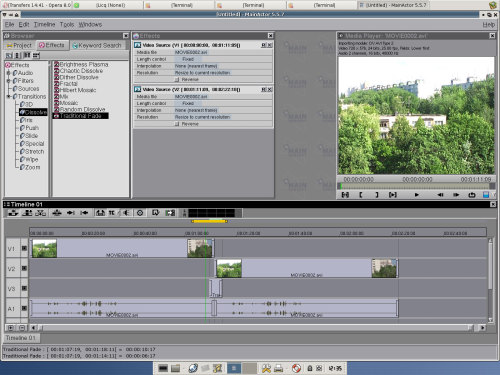Open Length control dropdown for V1 source
This screenshot has width=500, height=375.
(x=188, y=59)
